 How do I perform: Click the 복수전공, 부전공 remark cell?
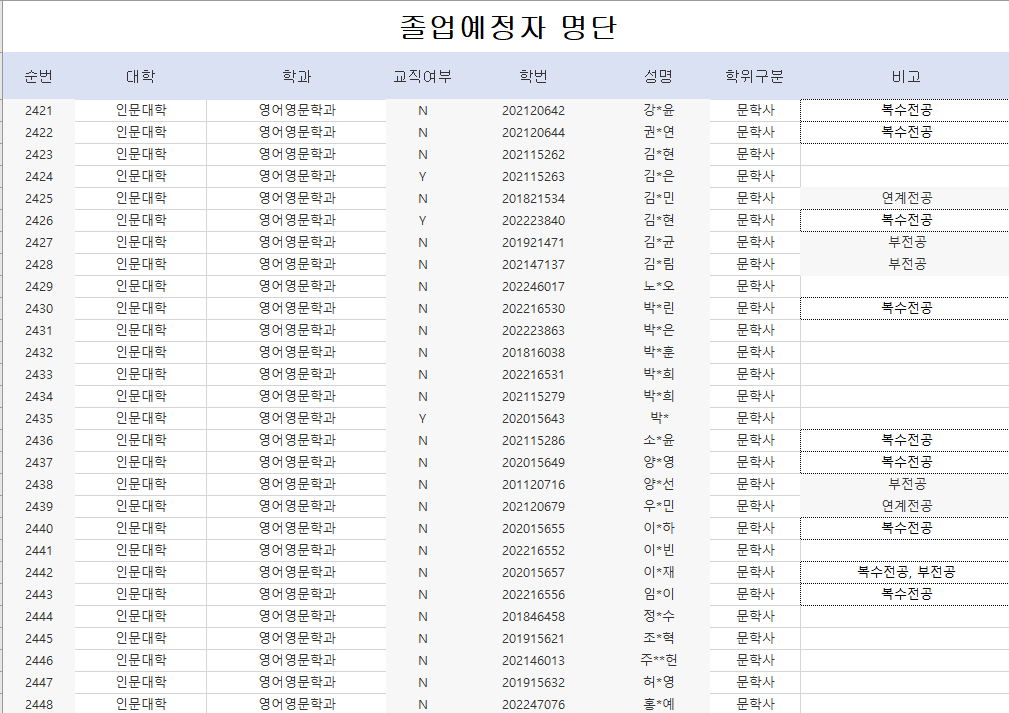click(x=905, y=573)
